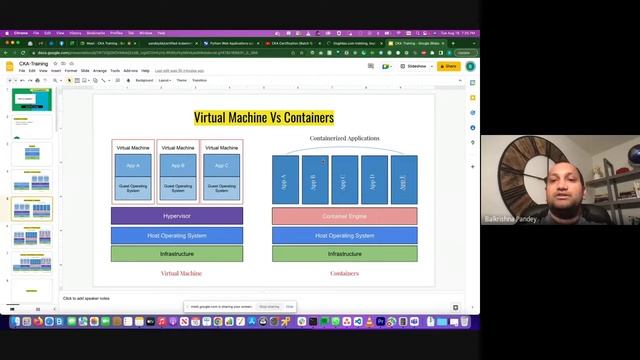Image resolution: width=640 pixels, height=360 pixels.
Task: Click the Chrome back arrow
Action: point(6,53)
